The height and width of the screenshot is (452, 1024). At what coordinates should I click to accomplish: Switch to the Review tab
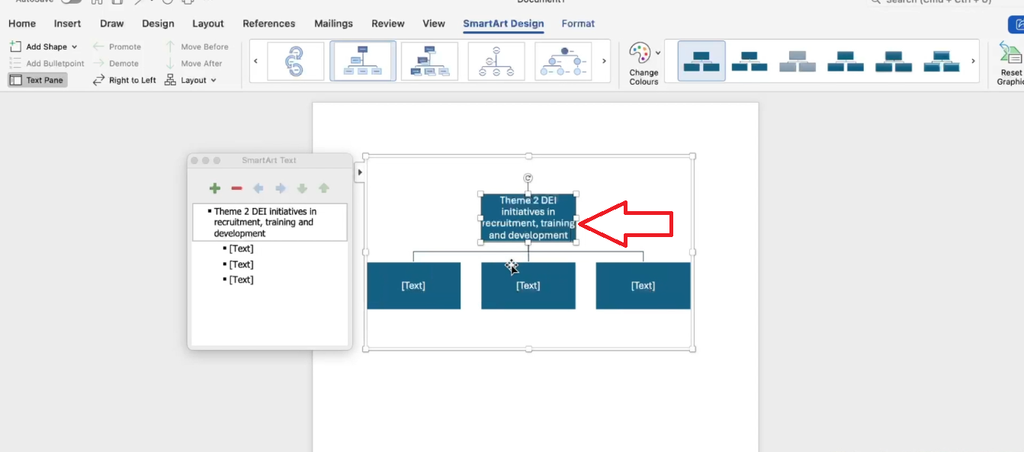tap(388, 24)
